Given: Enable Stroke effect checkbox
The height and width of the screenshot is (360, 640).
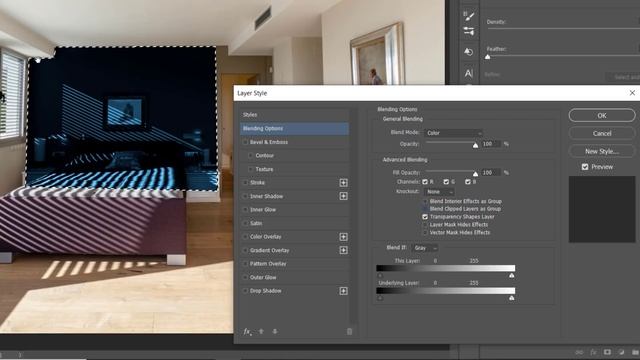Looking at the screenshot, I should coord(245,182).
